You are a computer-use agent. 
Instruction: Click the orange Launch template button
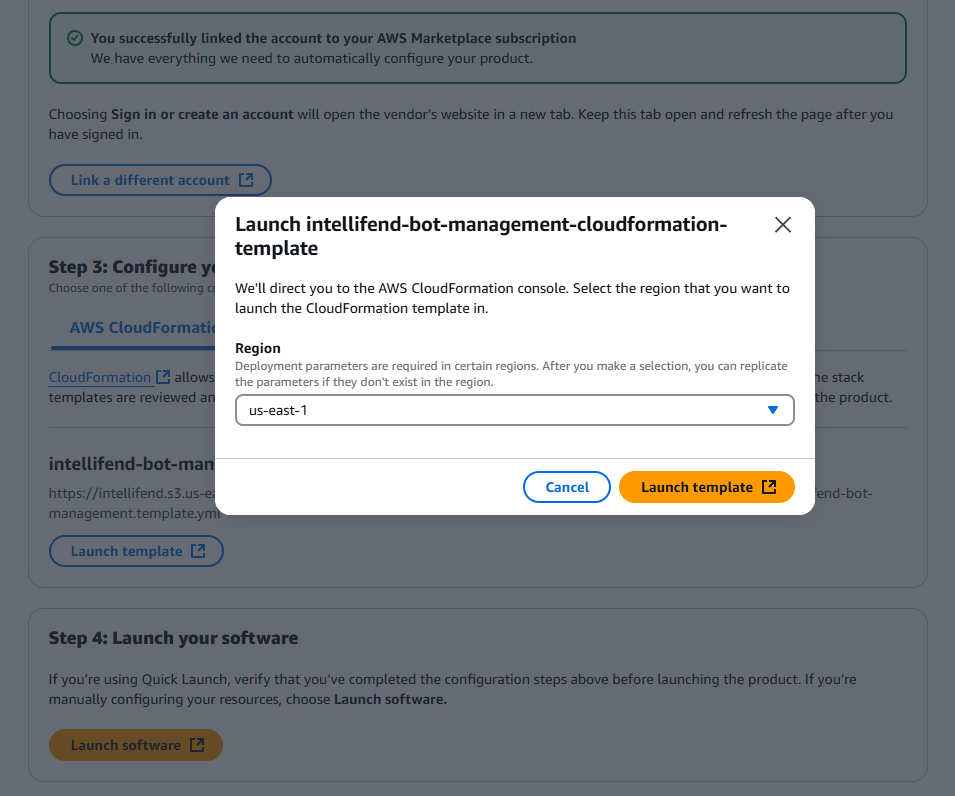707,487
